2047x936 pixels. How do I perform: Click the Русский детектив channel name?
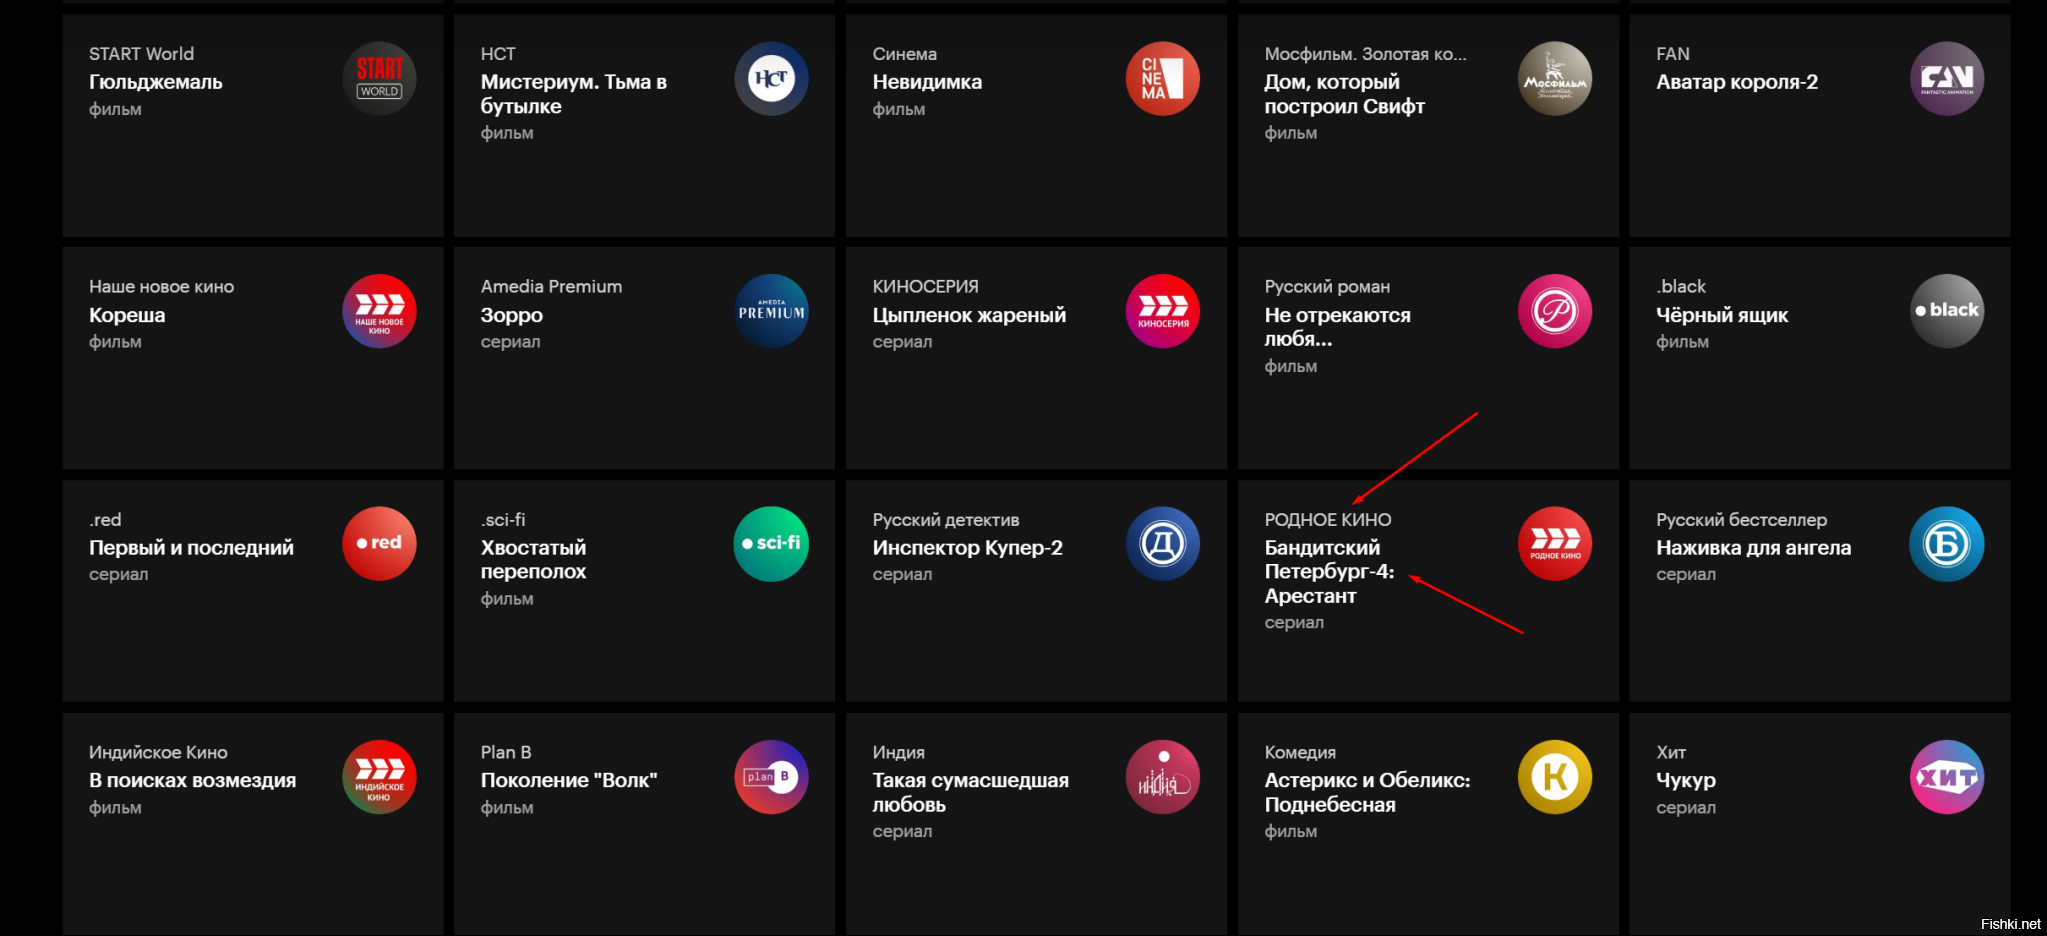(946, 520)
